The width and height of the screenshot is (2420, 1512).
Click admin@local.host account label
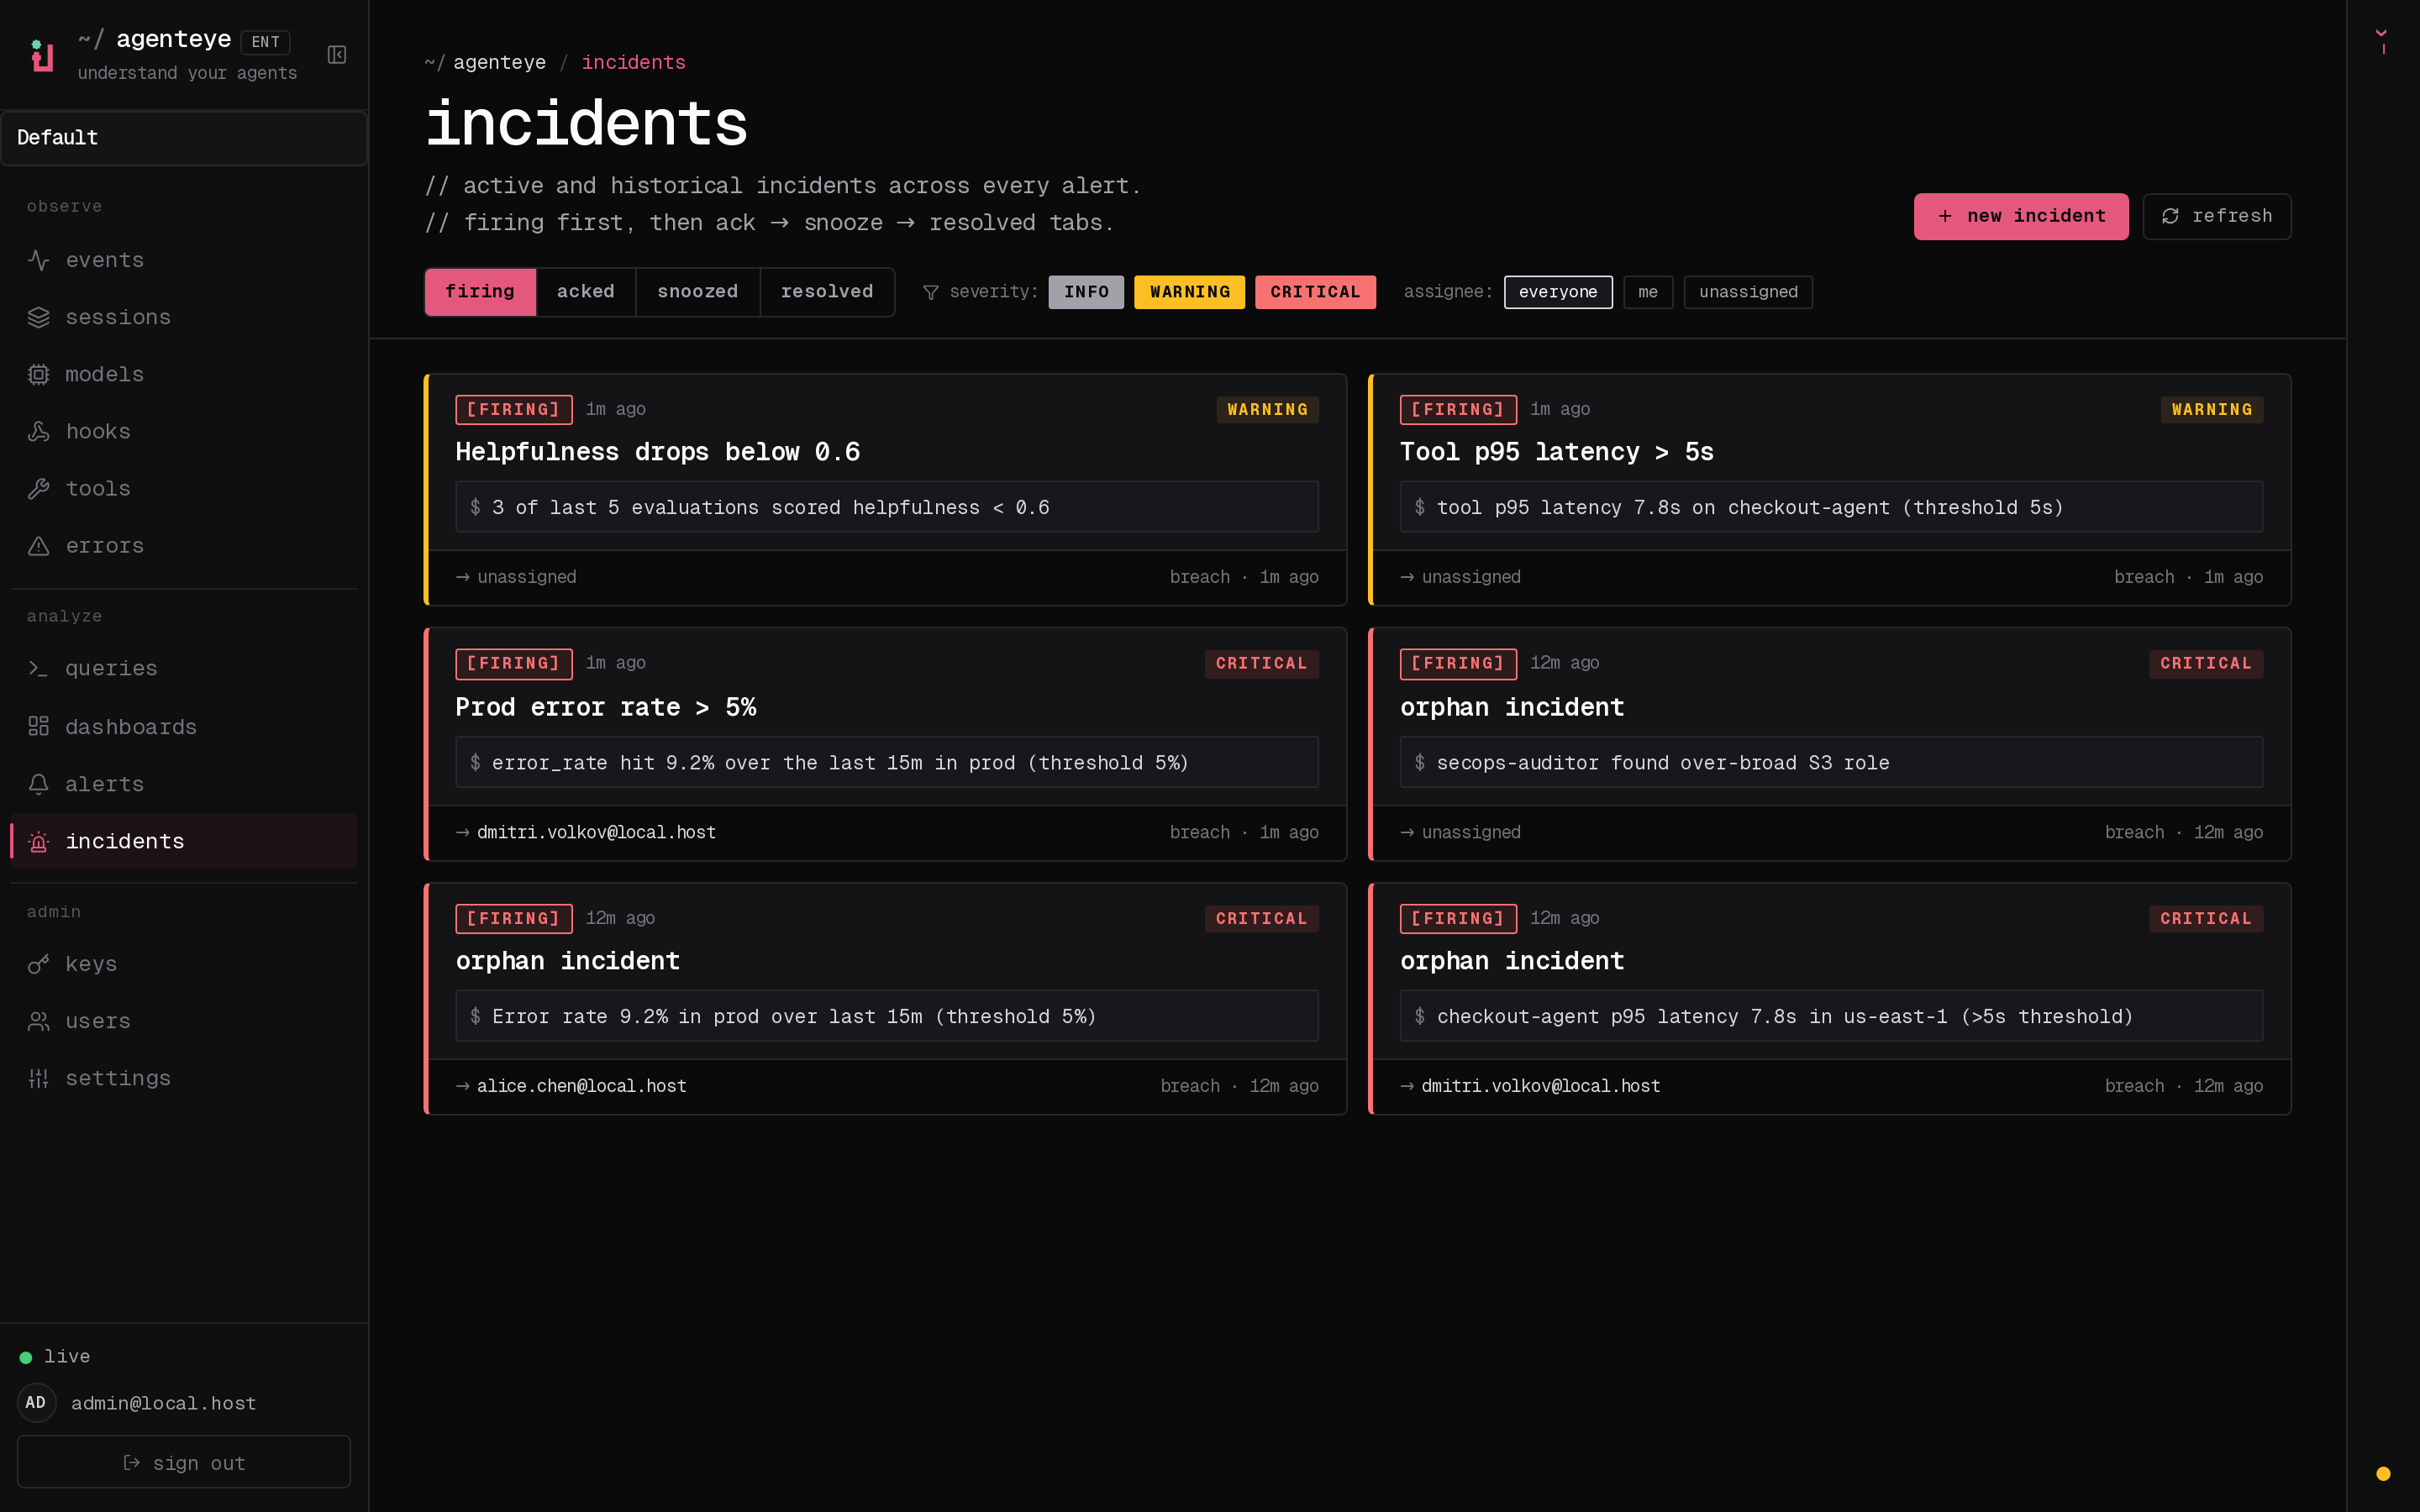163,1403
